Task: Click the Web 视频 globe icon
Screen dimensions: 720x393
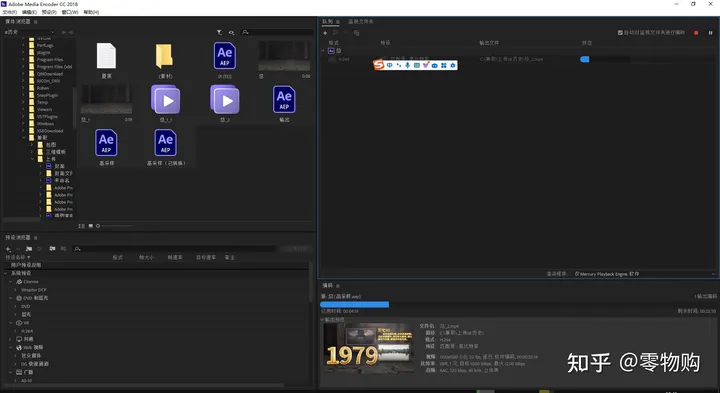Action: [19, 348]
